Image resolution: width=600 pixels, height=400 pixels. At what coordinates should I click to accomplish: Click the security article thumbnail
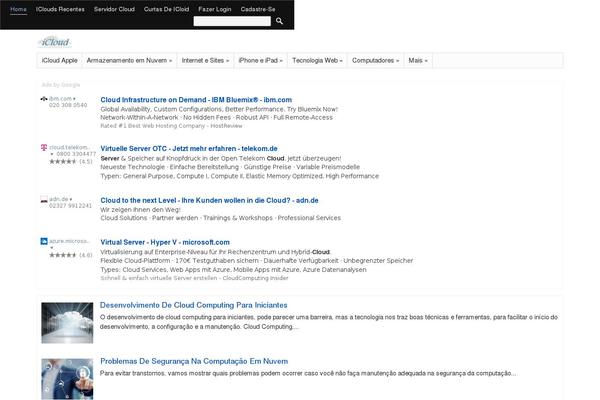(67, 379)
